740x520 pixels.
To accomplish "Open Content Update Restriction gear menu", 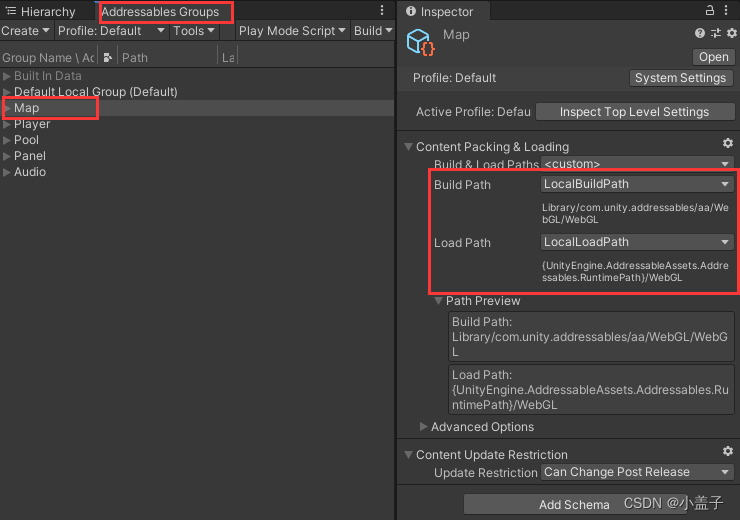I will coord(728,451).
